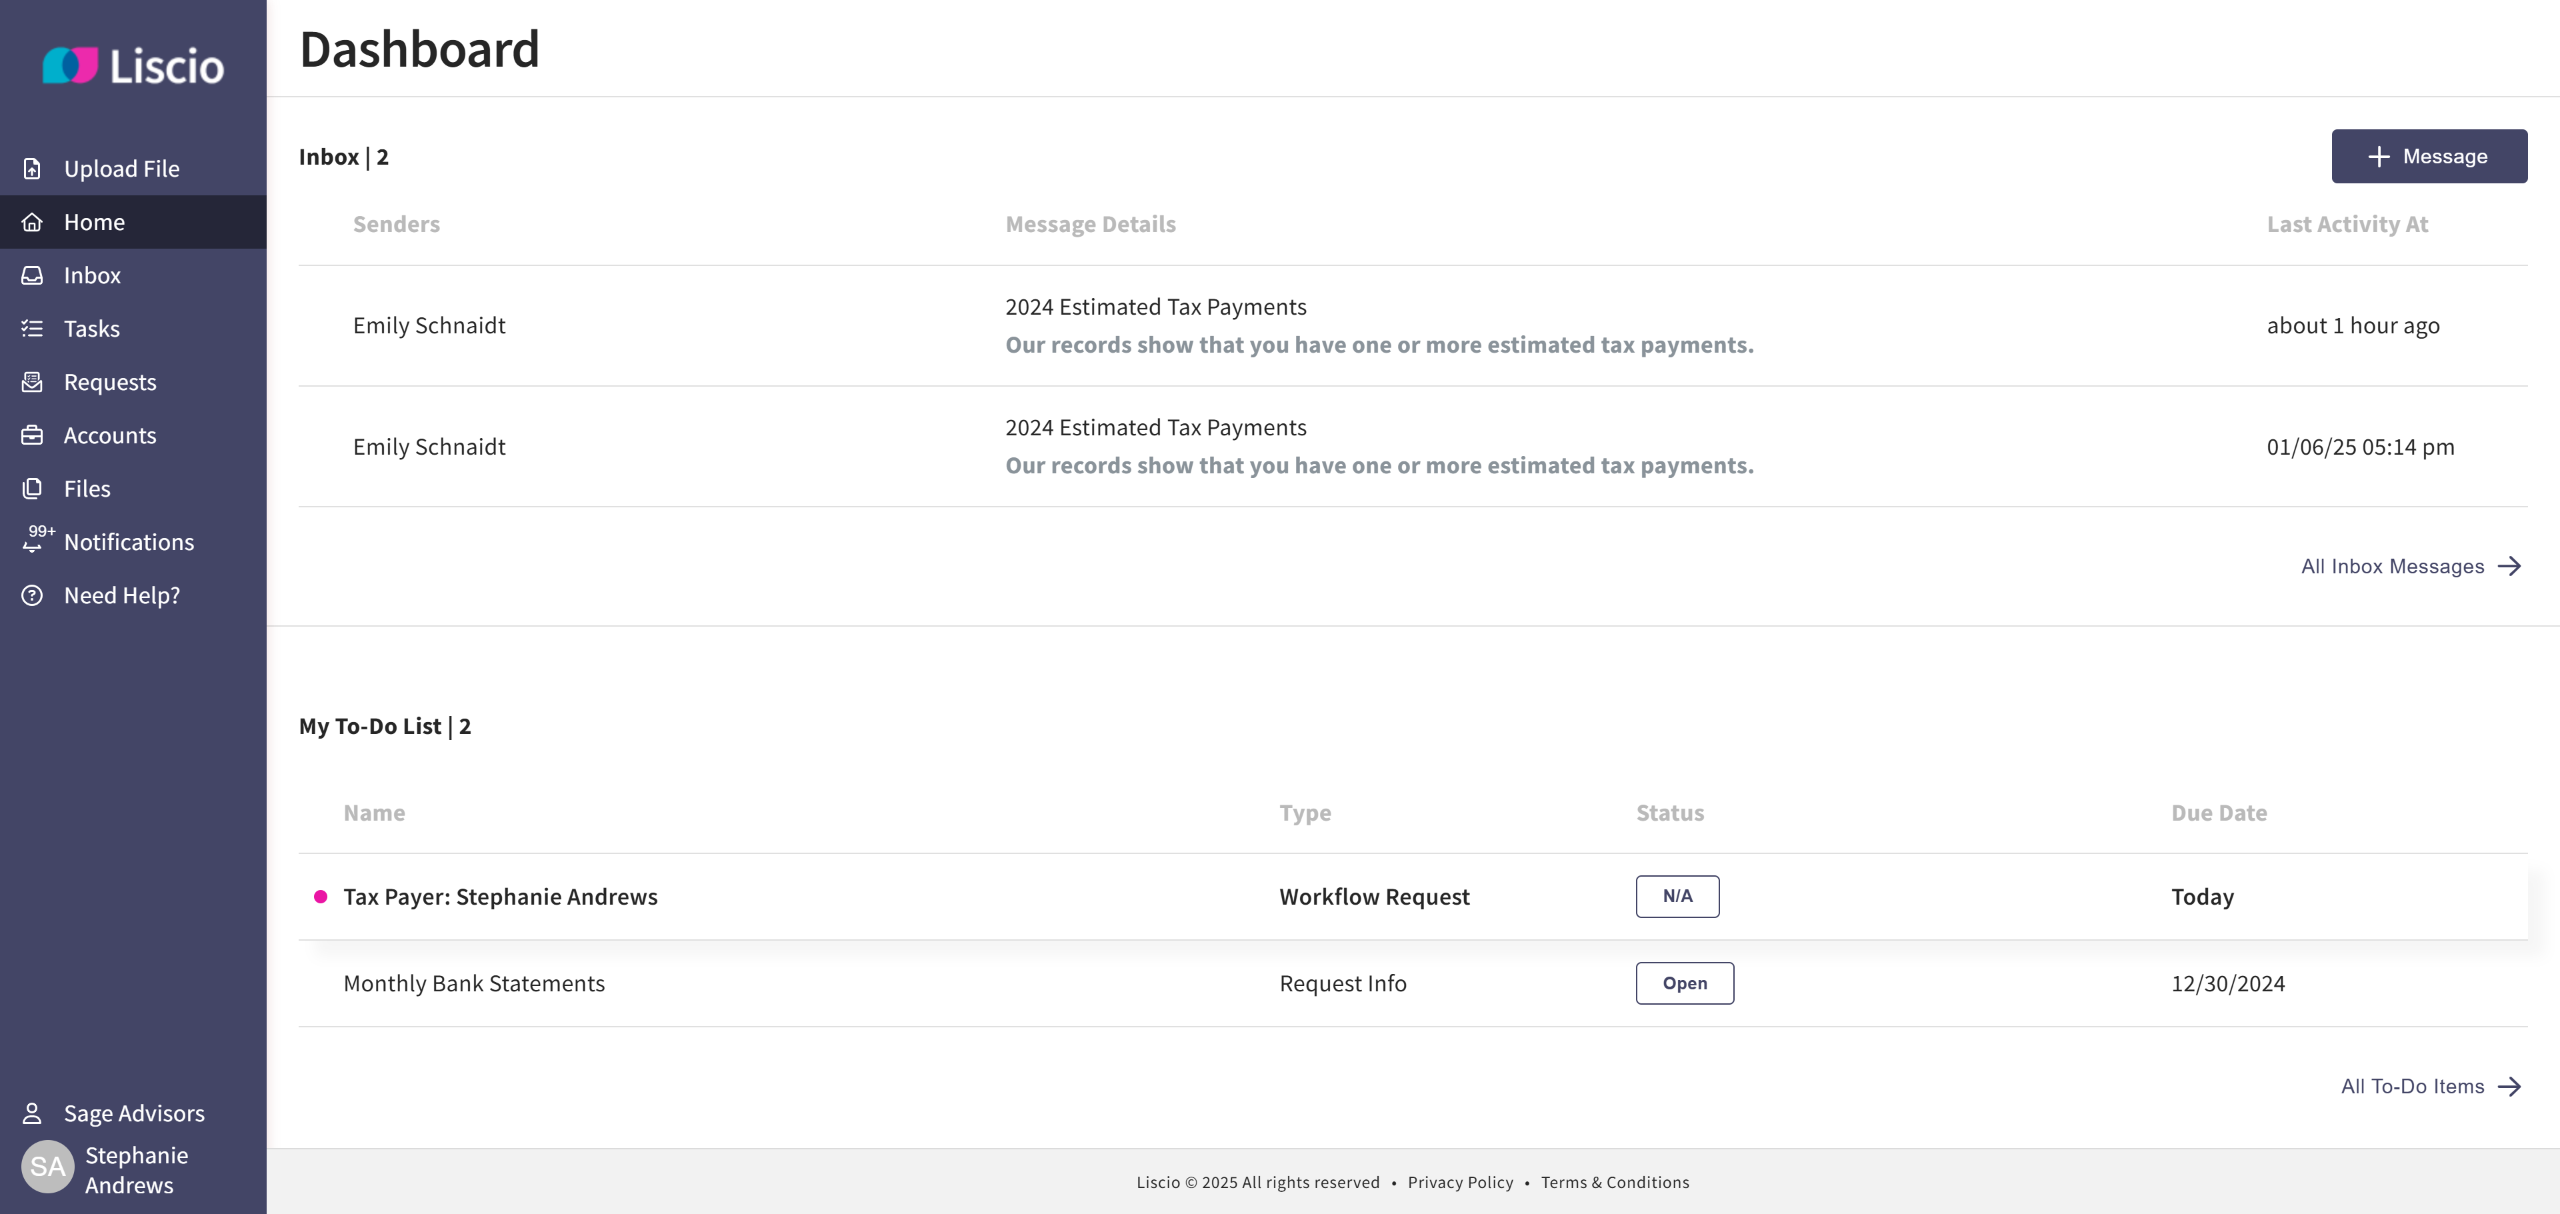The image size is (2560, 1214).
Task: Click the Requests icon in sidebar
Action: (32, 382)
